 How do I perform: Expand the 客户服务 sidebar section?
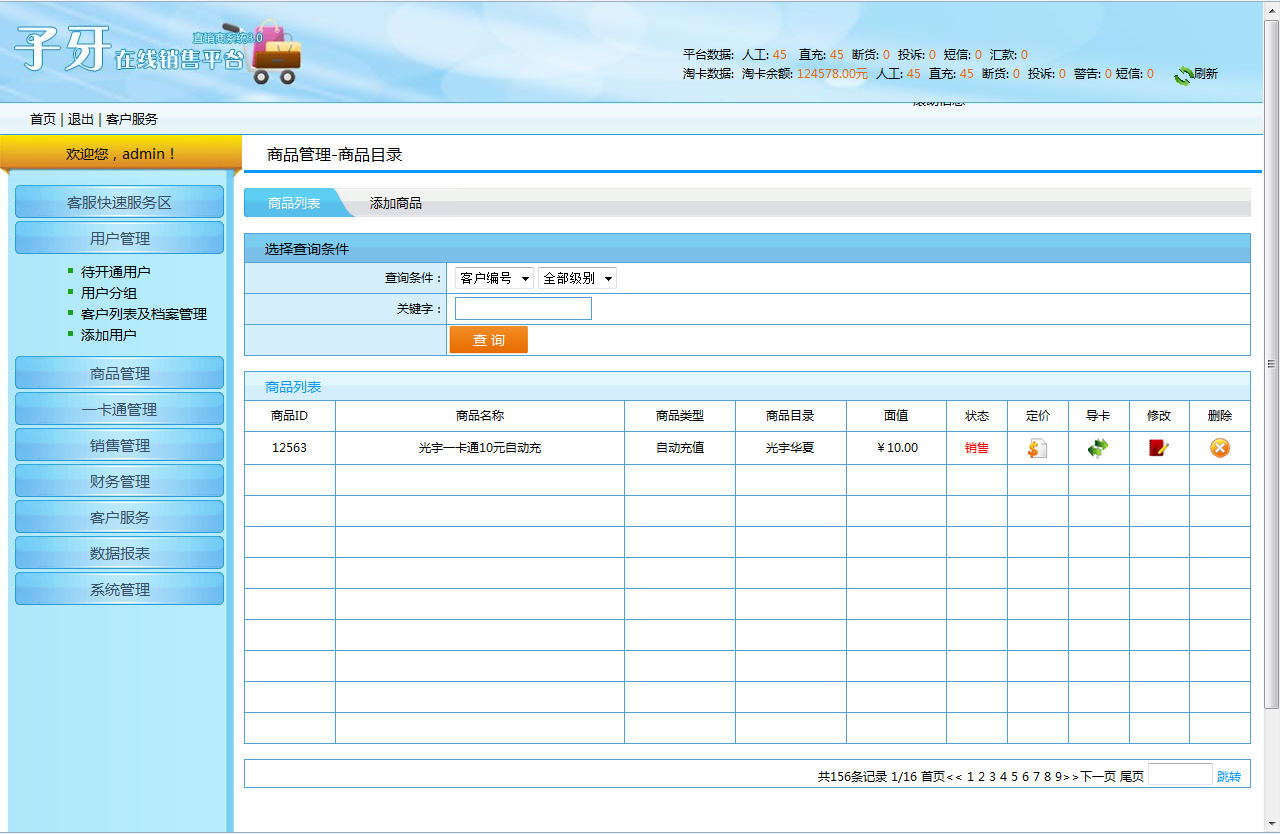(x=119, y=517)
